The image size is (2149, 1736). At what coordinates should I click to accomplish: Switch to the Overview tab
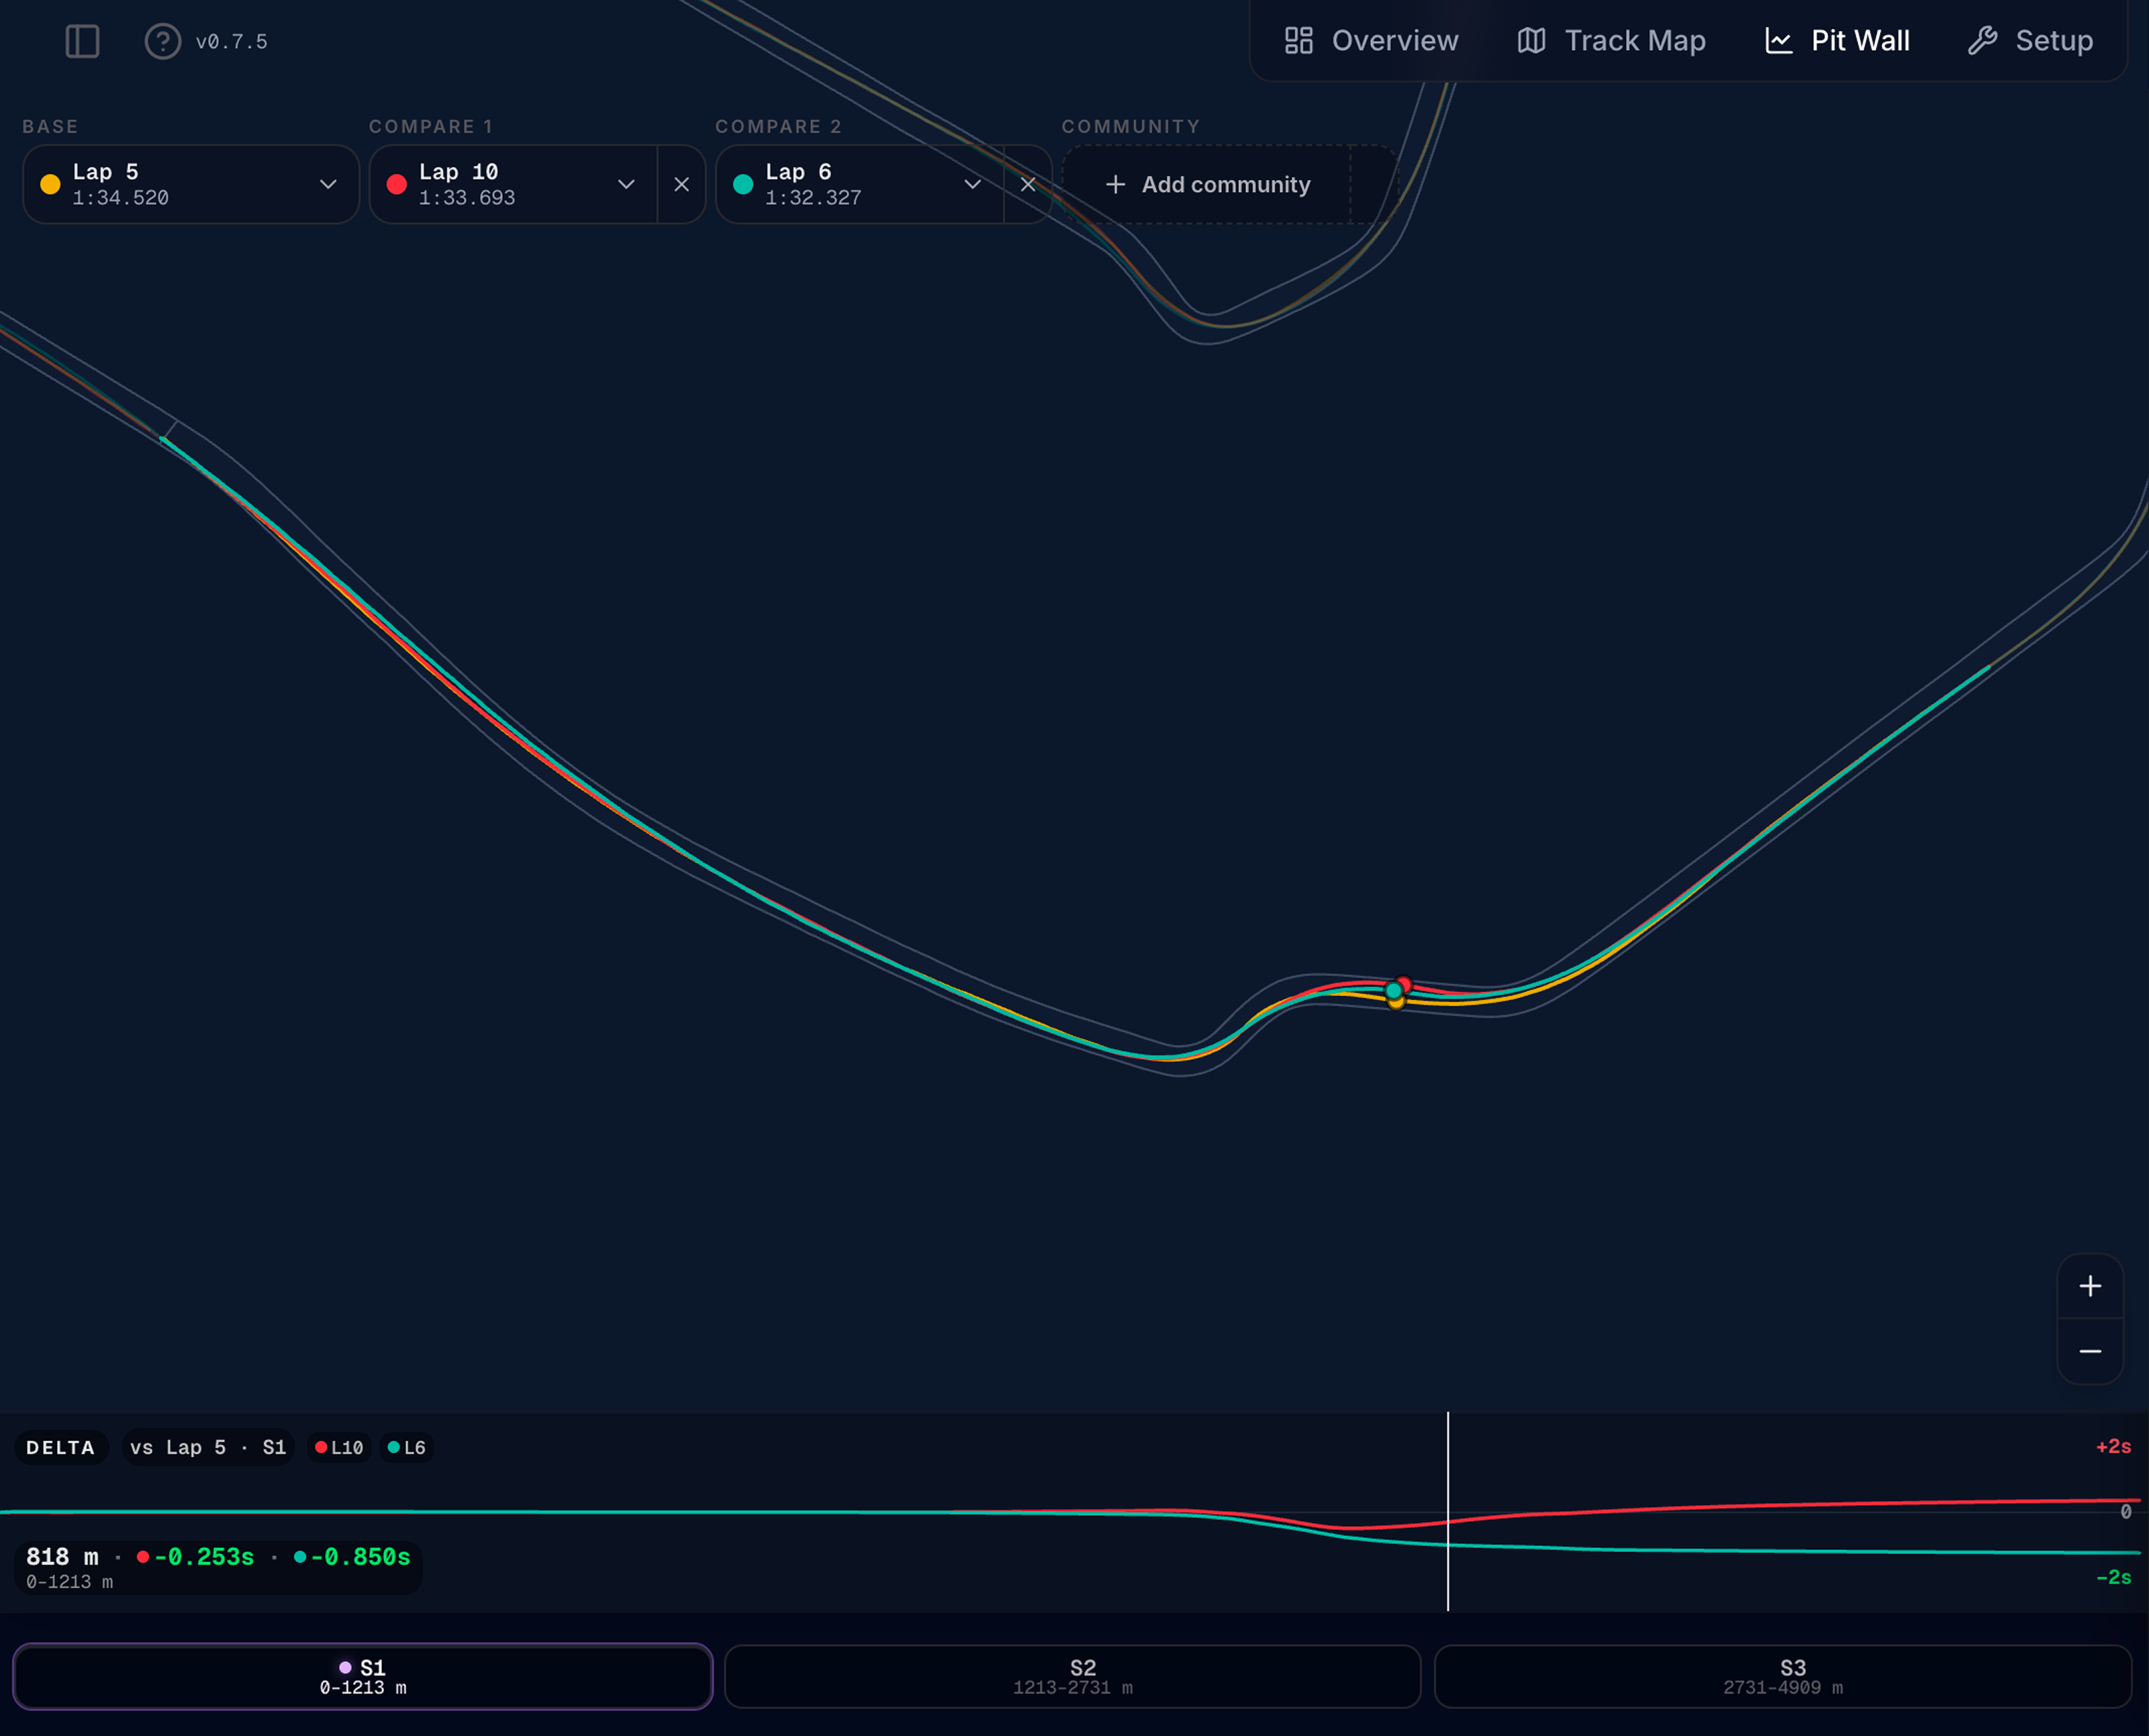click(x=1372, y=41)
